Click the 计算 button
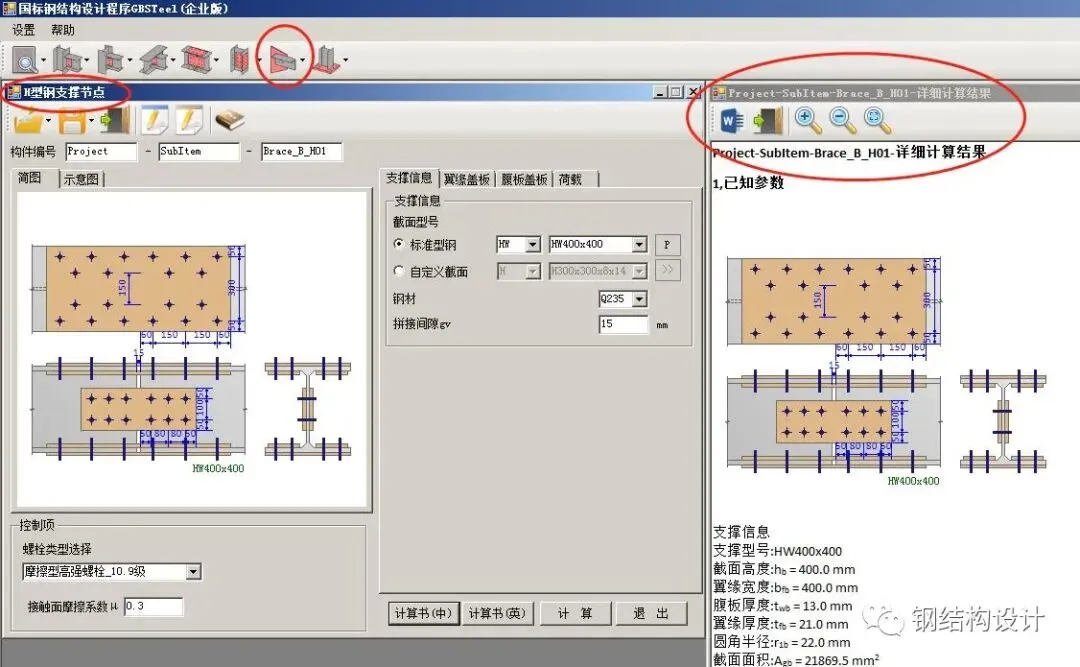The height and width of the screenshot is (667, 1080). (x=574, y=613)
